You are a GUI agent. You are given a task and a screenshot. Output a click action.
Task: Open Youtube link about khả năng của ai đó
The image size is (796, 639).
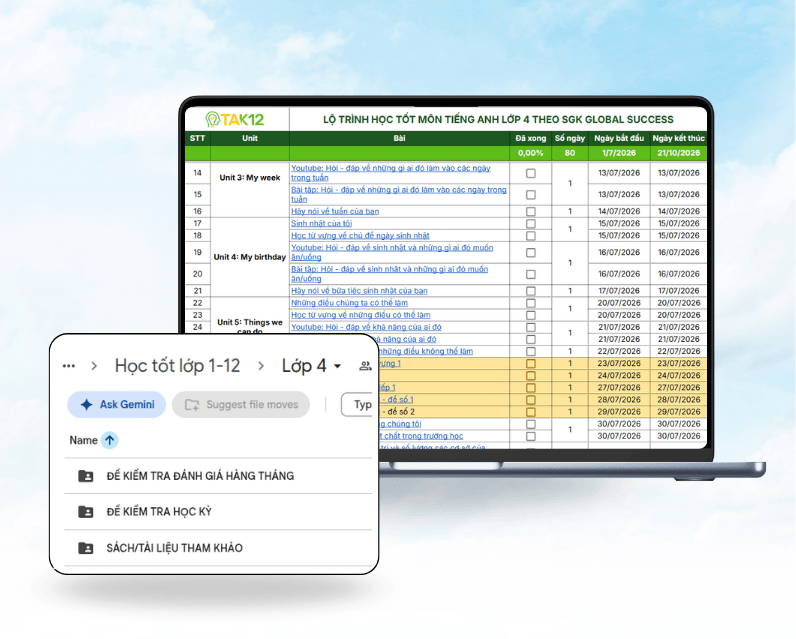(x=366, y=327)
